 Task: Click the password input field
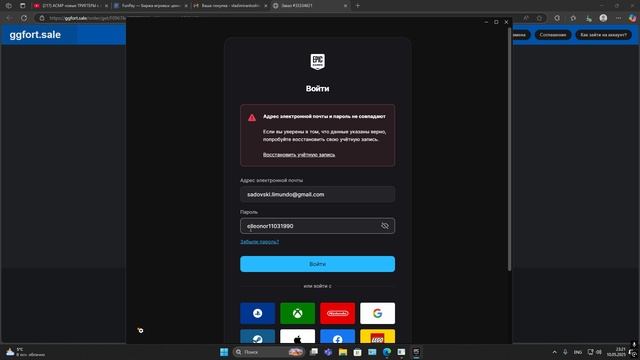[318, 226]
